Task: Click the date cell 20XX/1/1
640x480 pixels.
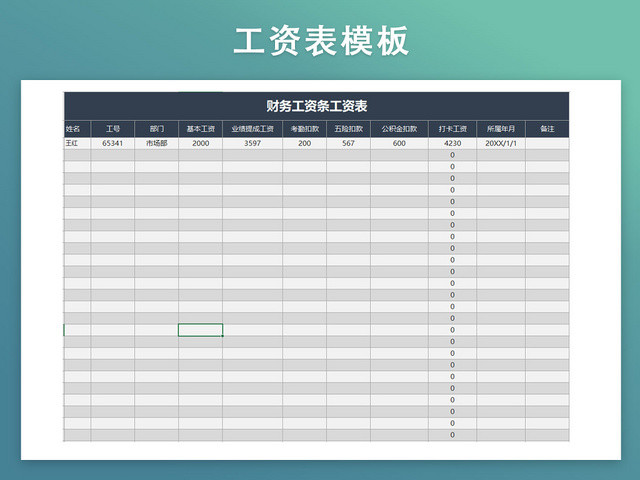Action: [501, 143]
